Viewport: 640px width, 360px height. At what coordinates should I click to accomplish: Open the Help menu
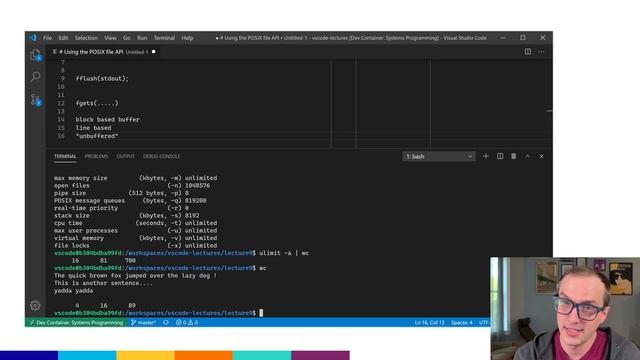(187, 38)
